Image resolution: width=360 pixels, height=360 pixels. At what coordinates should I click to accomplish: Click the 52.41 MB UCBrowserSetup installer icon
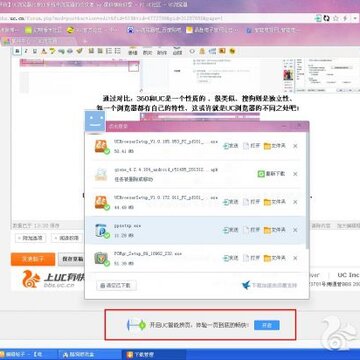pyautogui.click(x=101, y=146)
